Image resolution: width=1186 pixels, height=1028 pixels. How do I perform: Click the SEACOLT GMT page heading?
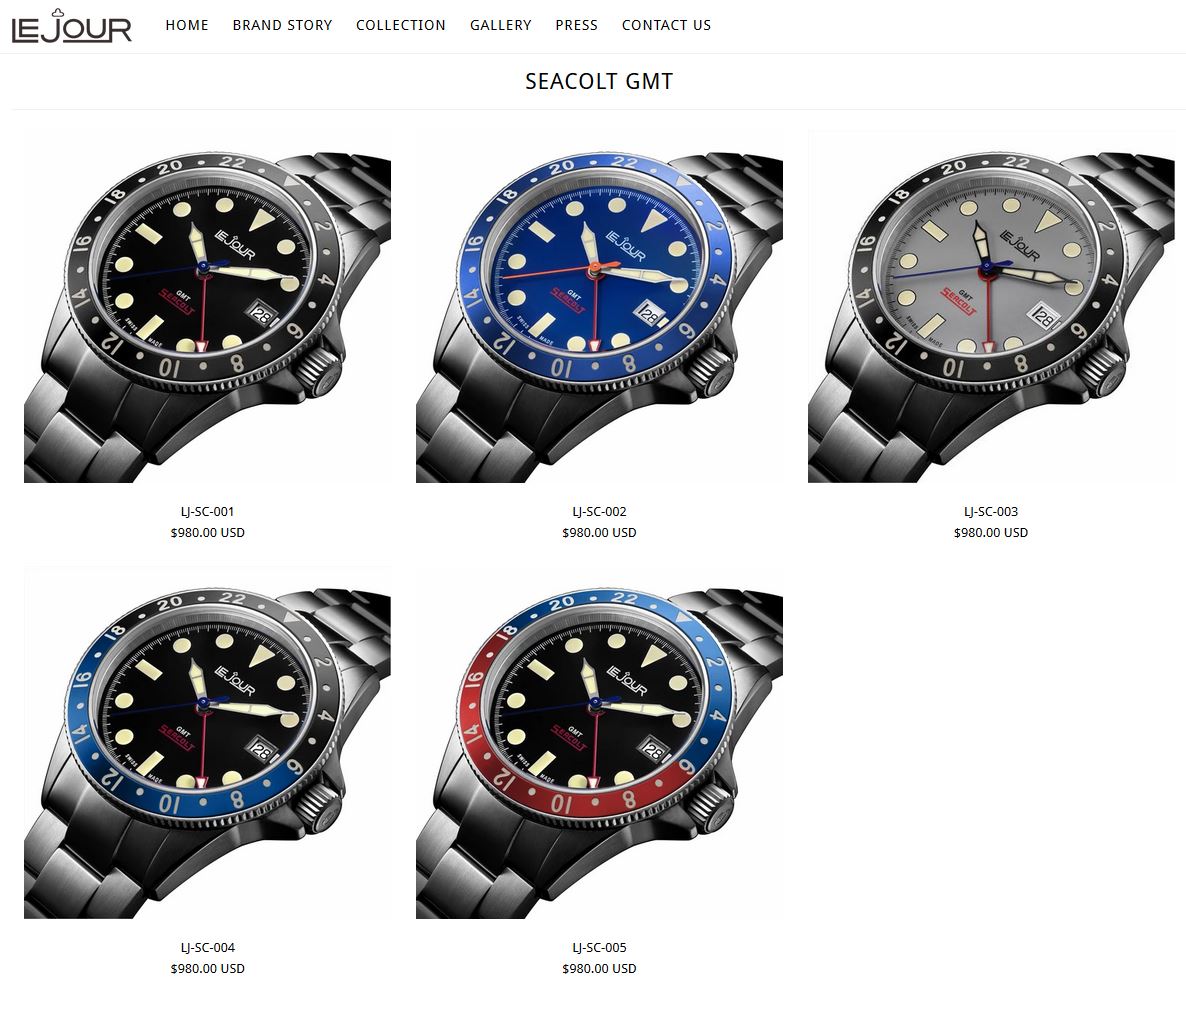599,81
